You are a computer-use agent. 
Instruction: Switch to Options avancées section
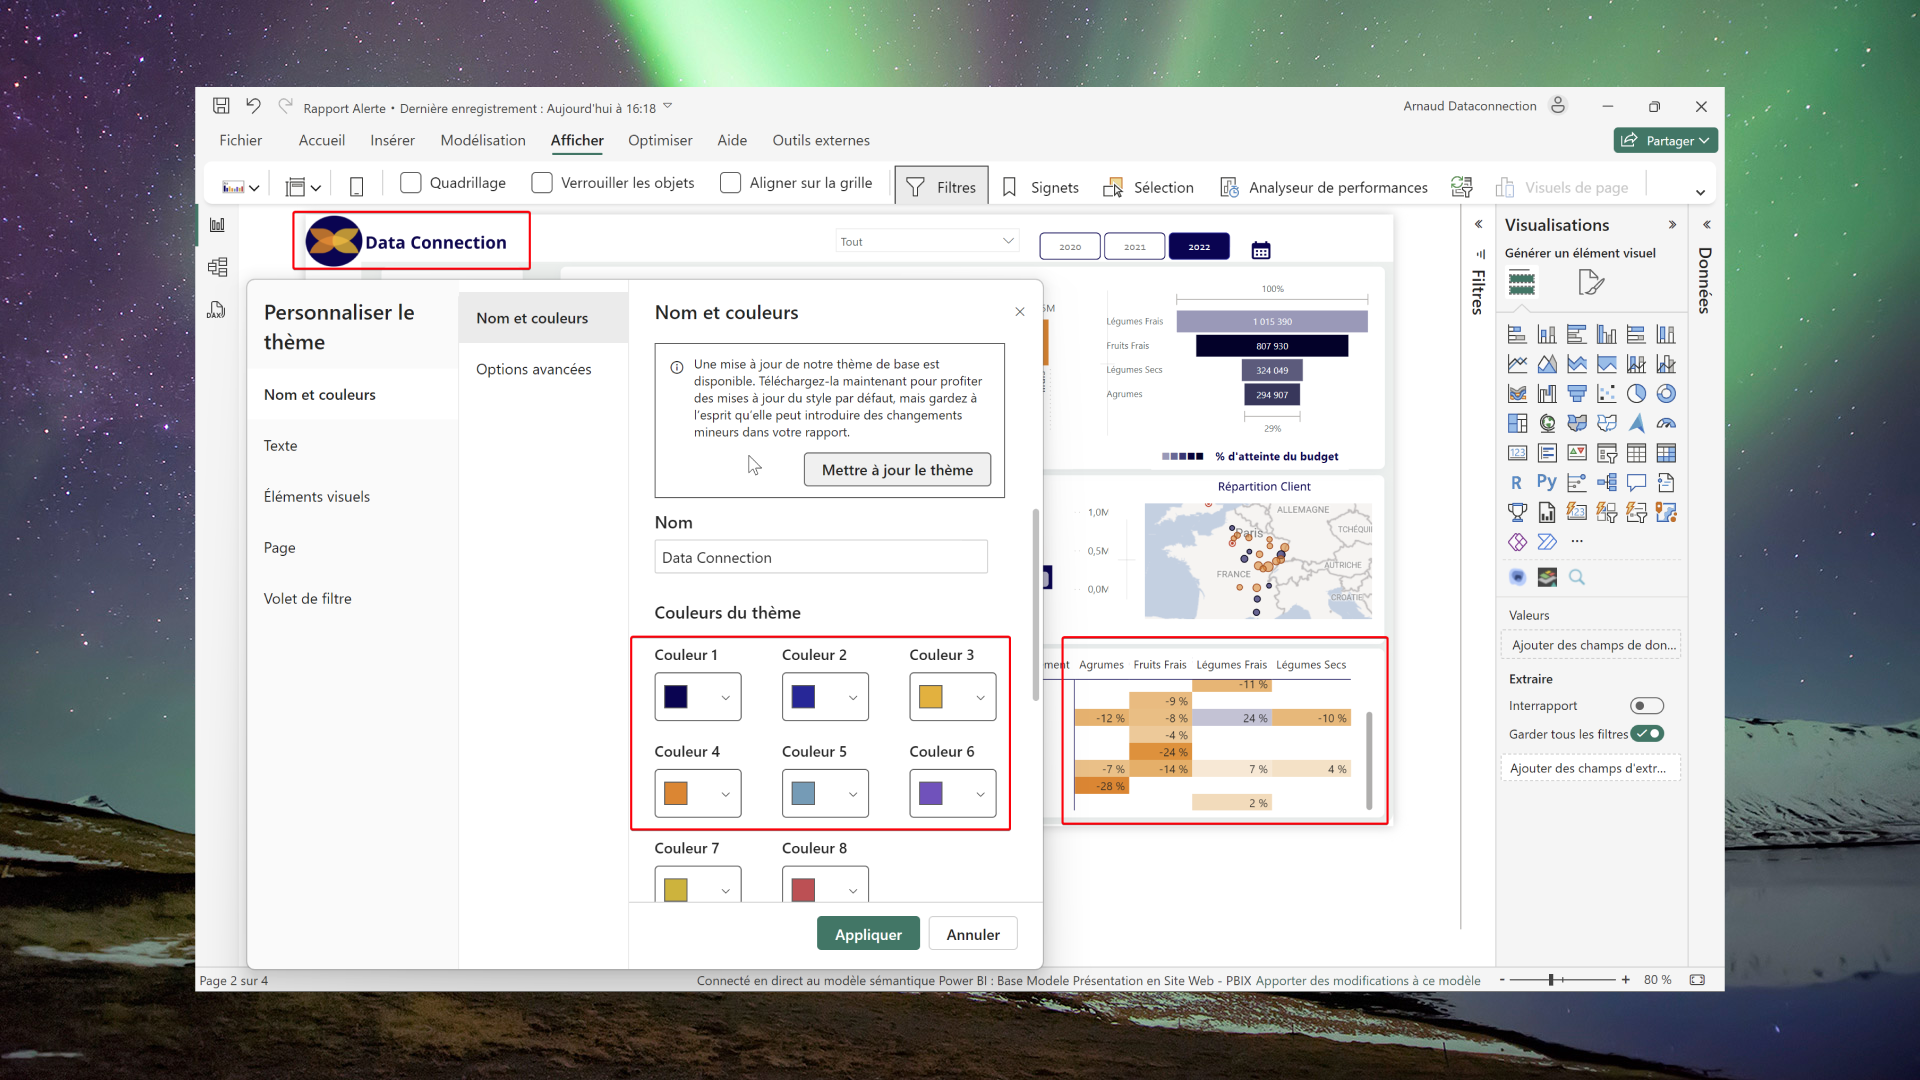point(534,369)
